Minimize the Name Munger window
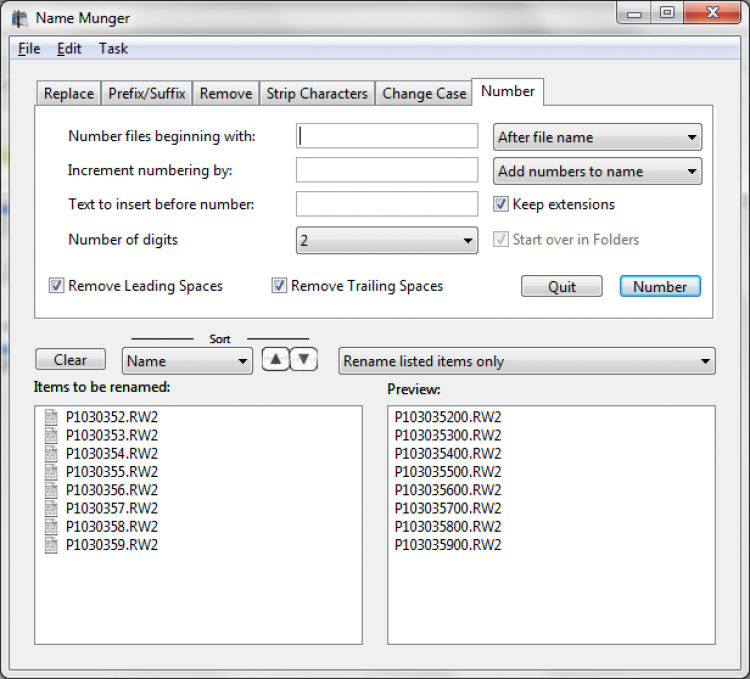 634,12
